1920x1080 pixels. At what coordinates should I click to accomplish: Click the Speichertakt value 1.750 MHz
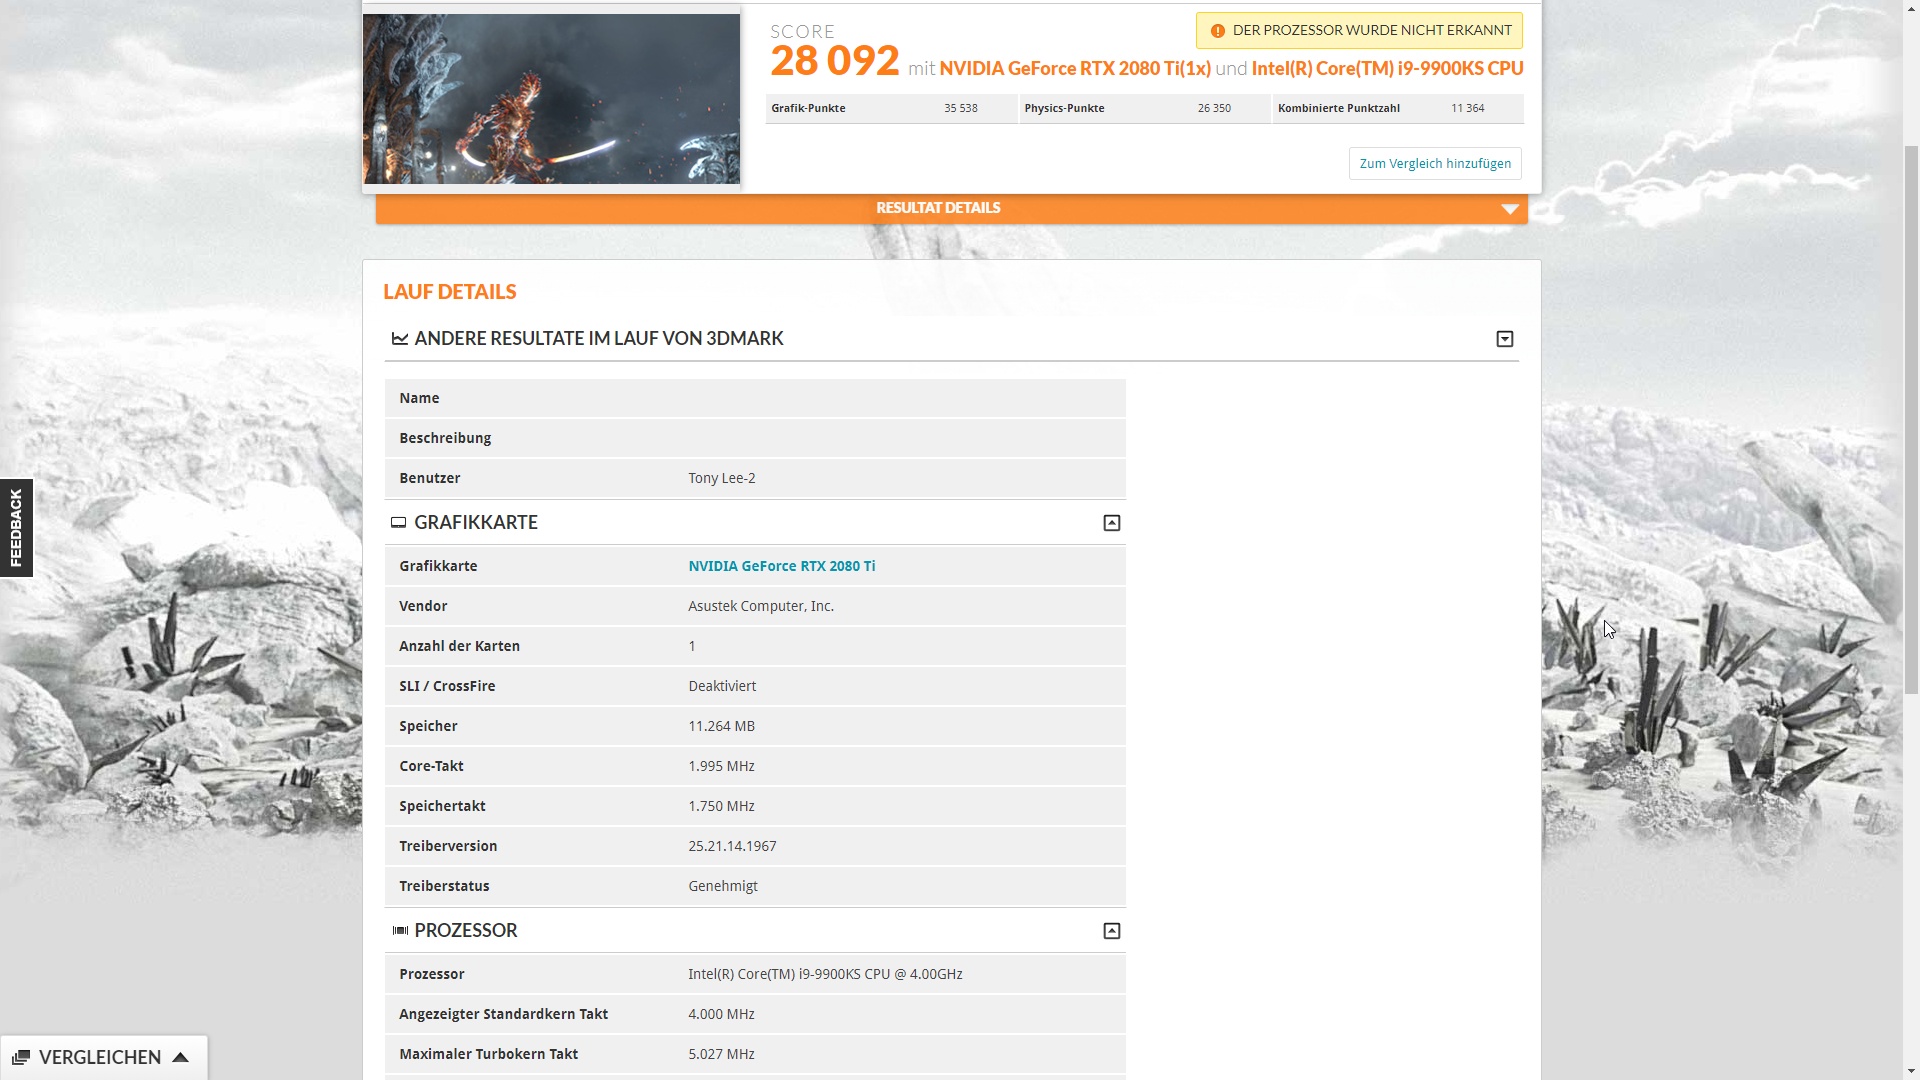click(x=721, y=806)
